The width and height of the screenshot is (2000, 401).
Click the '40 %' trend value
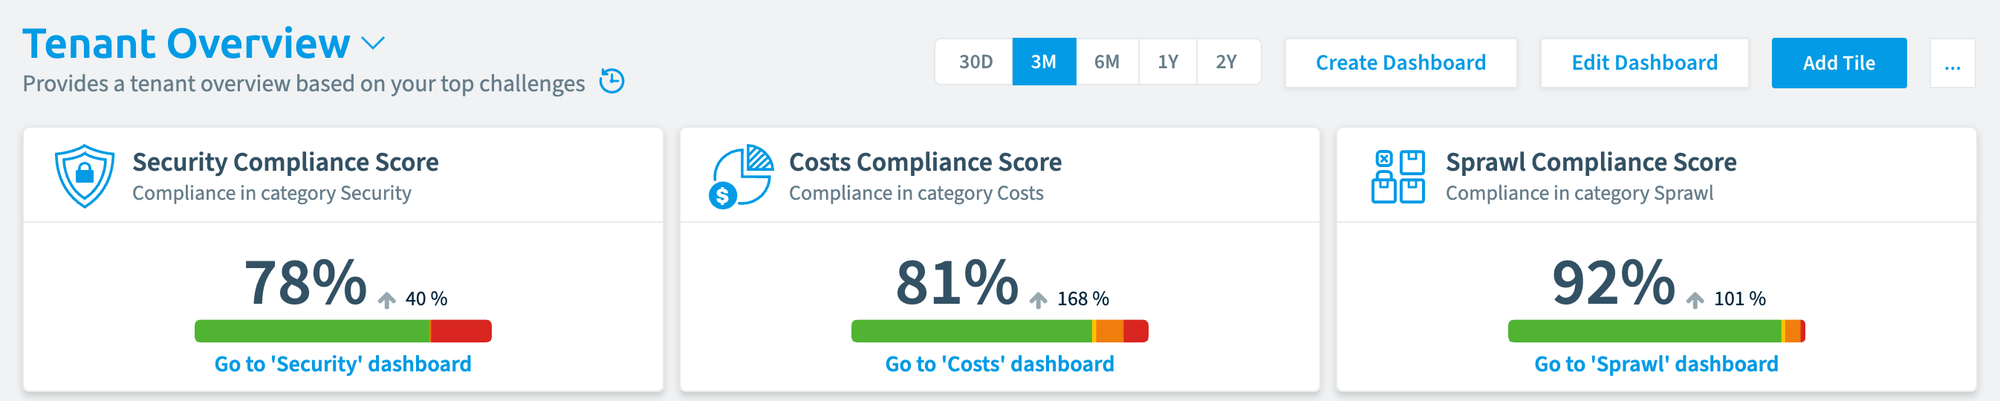pos(426,299)
